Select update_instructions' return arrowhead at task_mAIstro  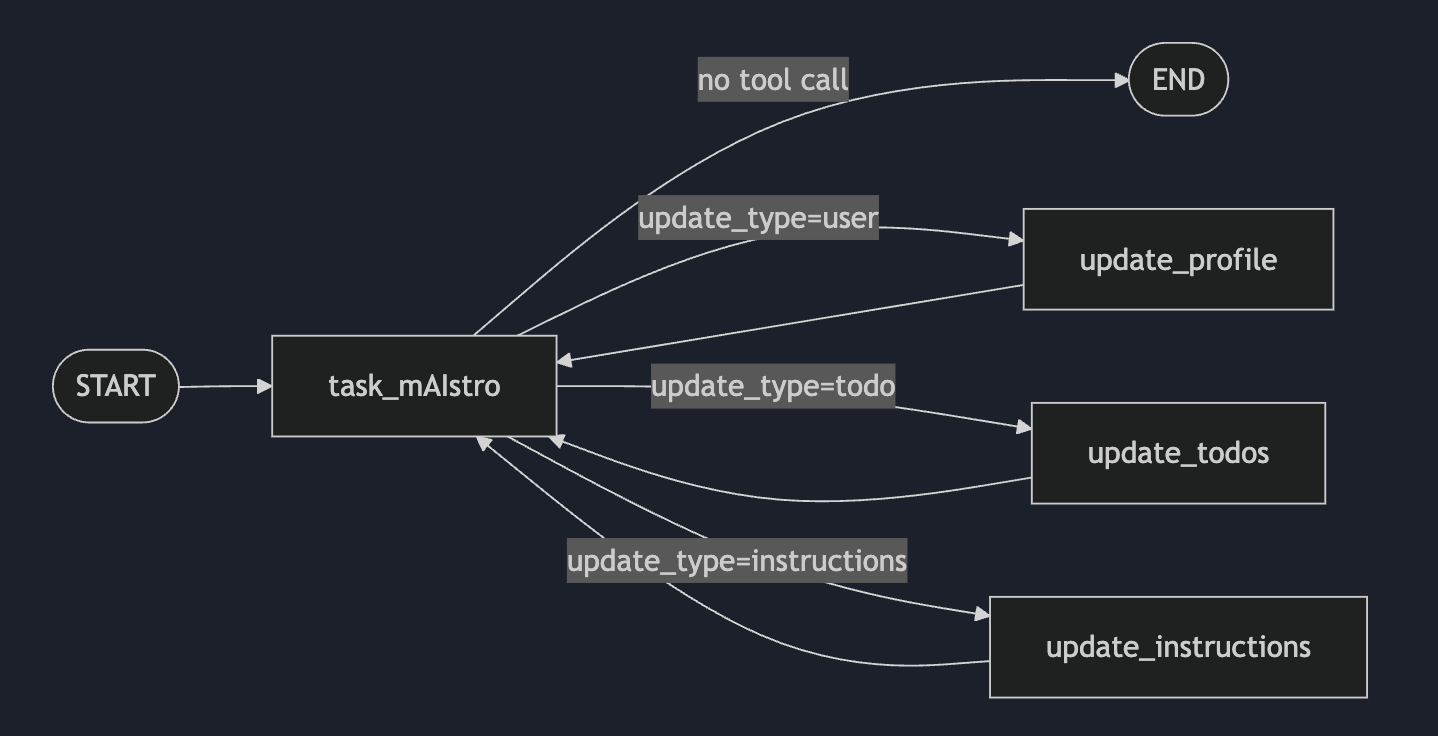[483, 443]
